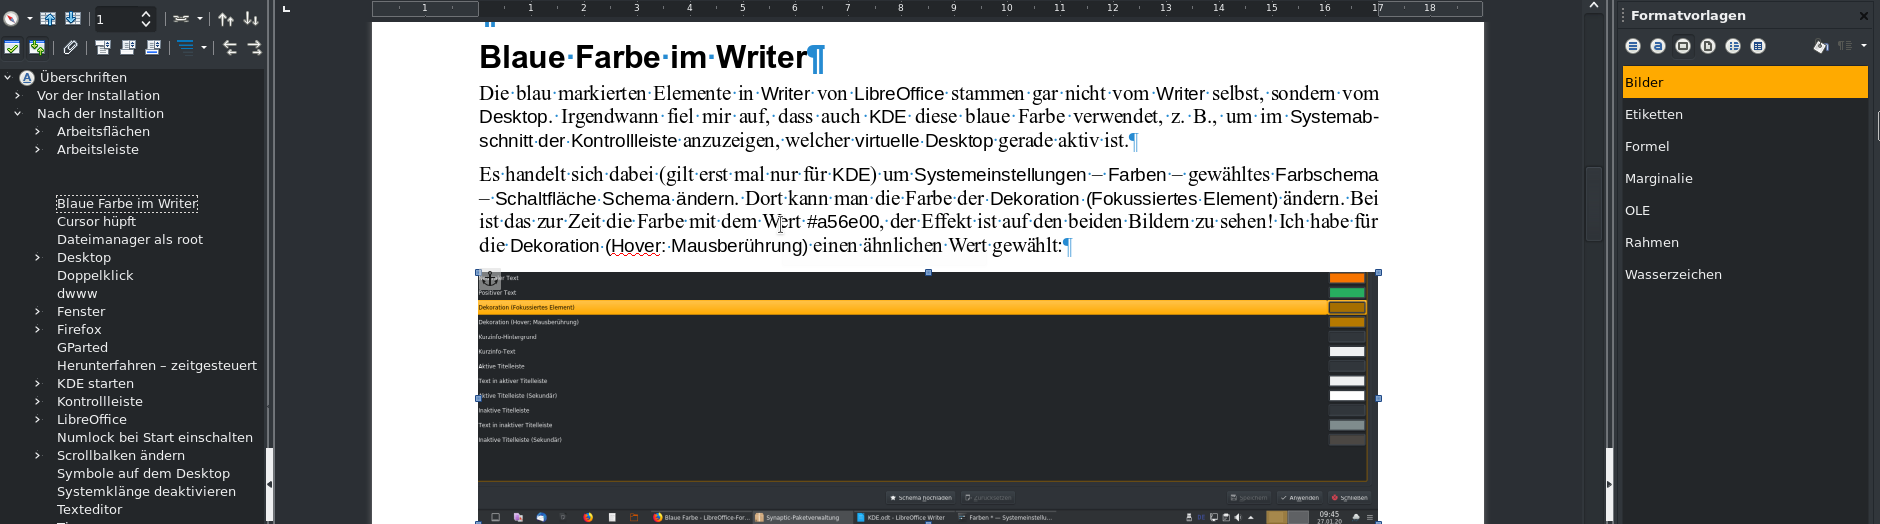The image size is (1880, 524).
Task: Select the Marginalie frame style
Action: [x=1745, y=178]
